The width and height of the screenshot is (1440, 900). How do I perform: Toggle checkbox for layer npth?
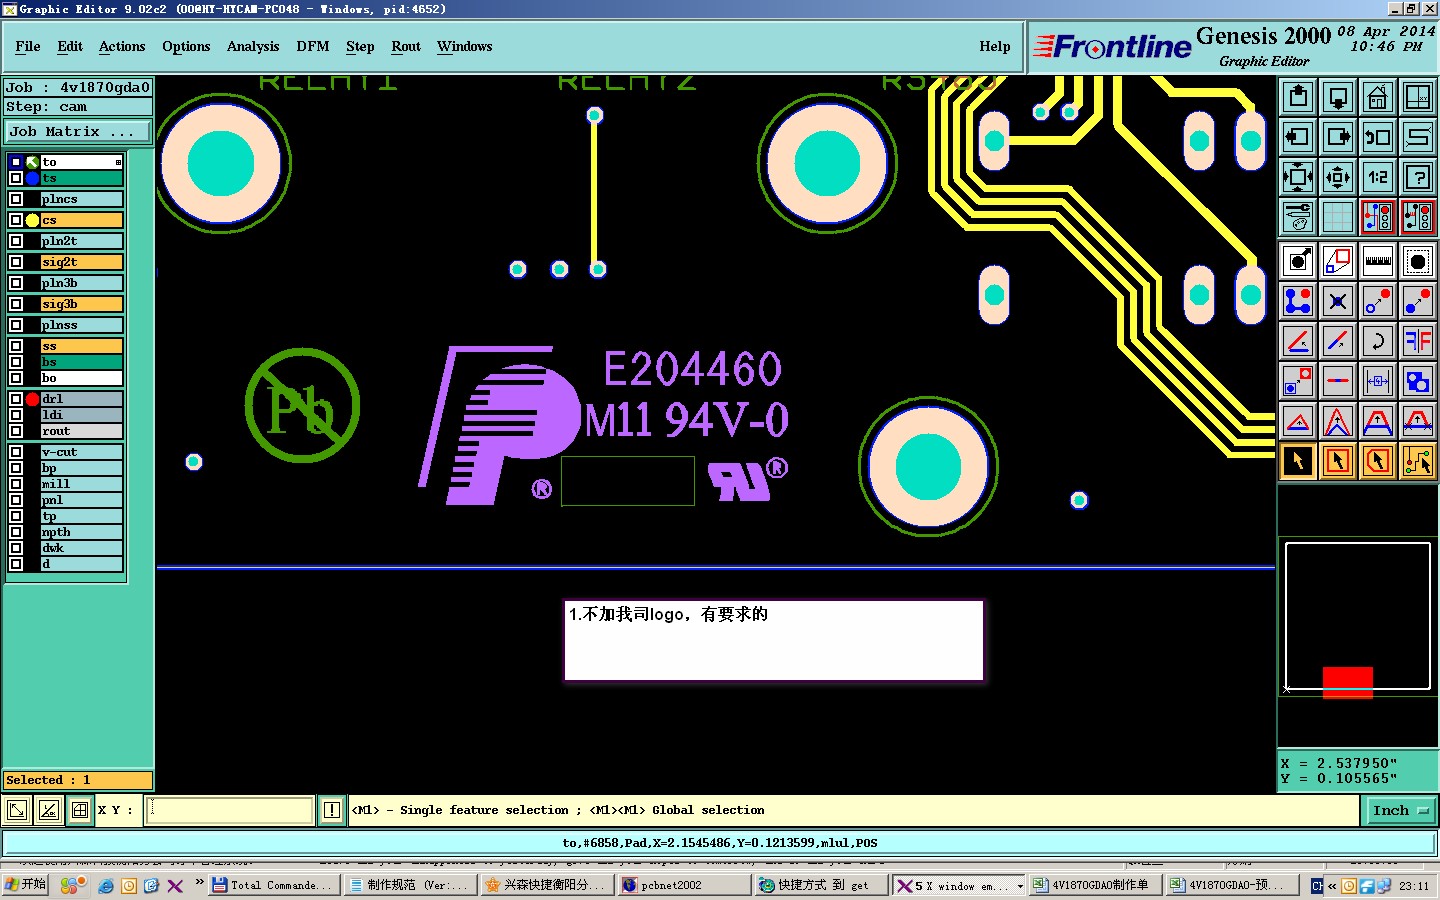click(16, 532)
